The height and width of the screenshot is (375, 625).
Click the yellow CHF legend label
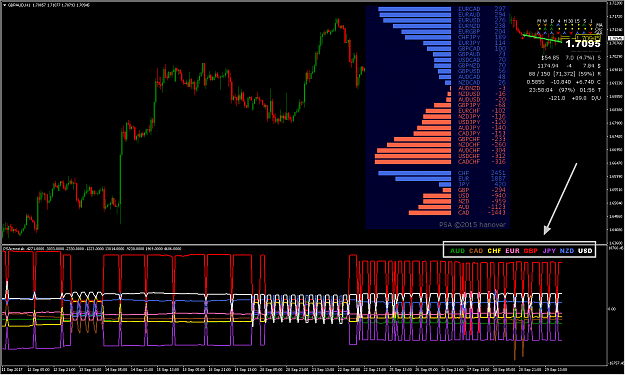click(x=494, y=251)
